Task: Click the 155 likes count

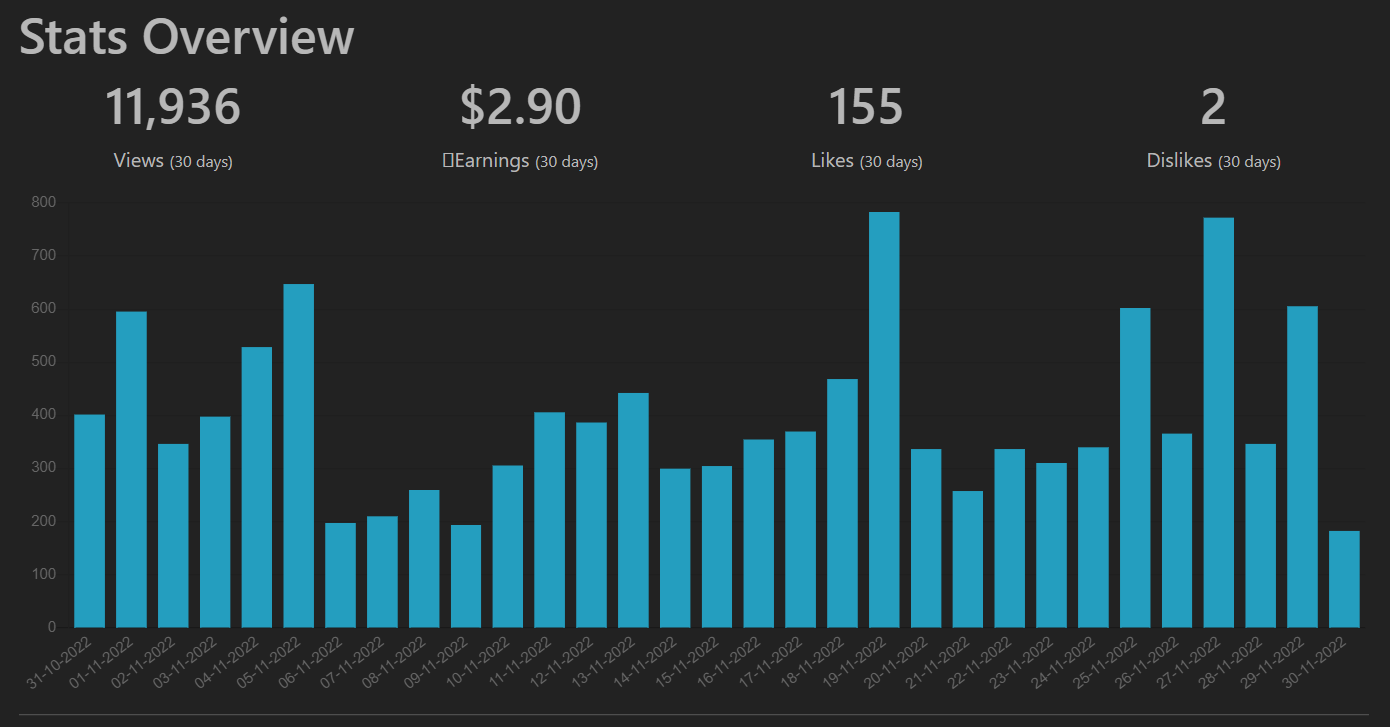Action: (x=866, y=107)
